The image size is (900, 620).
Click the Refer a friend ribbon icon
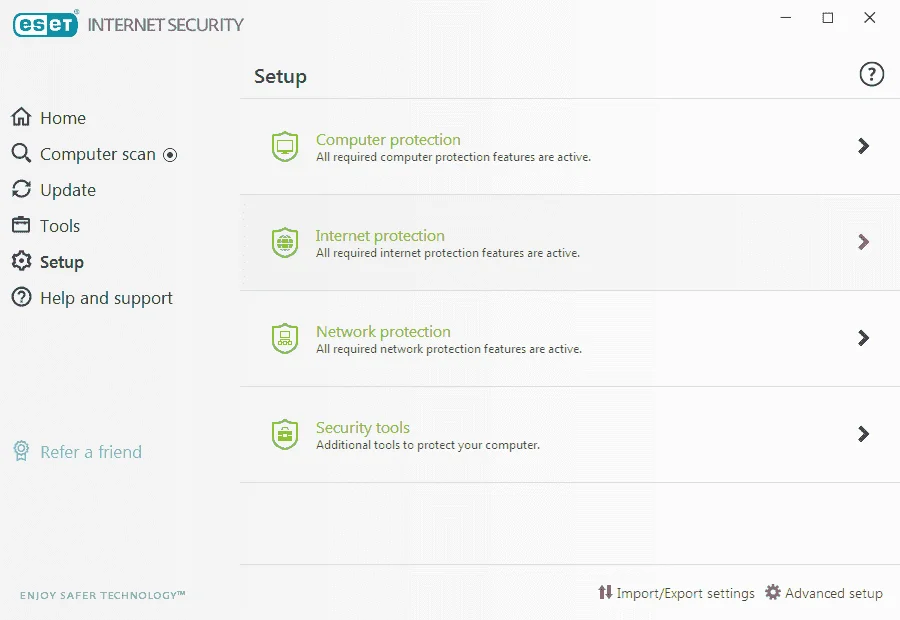tap(21, 451)
